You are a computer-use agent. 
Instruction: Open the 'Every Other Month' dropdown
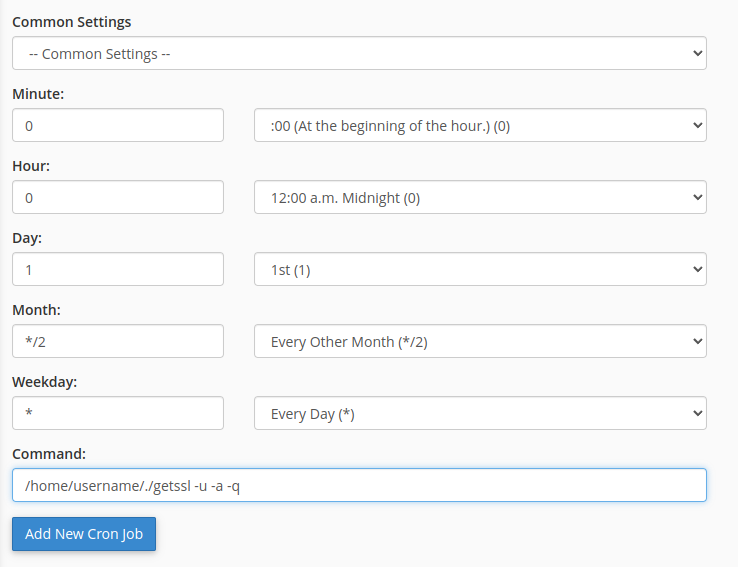(x=480, y=341)
